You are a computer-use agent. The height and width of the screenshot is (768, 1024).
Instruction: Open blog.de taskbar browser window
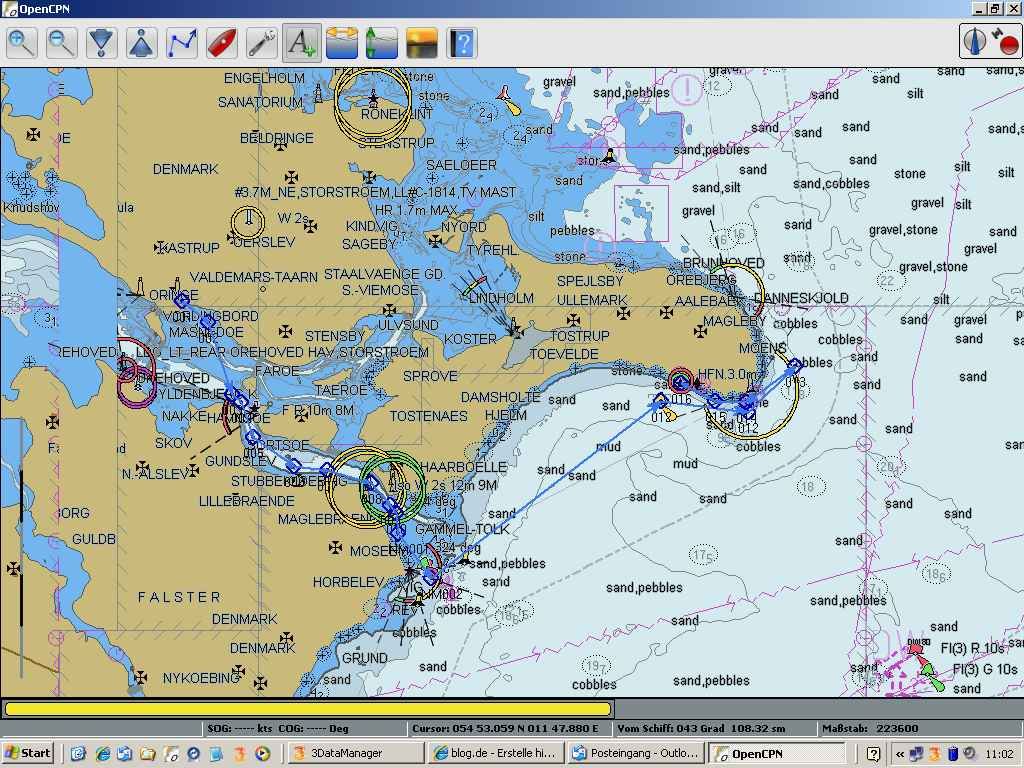494,754
